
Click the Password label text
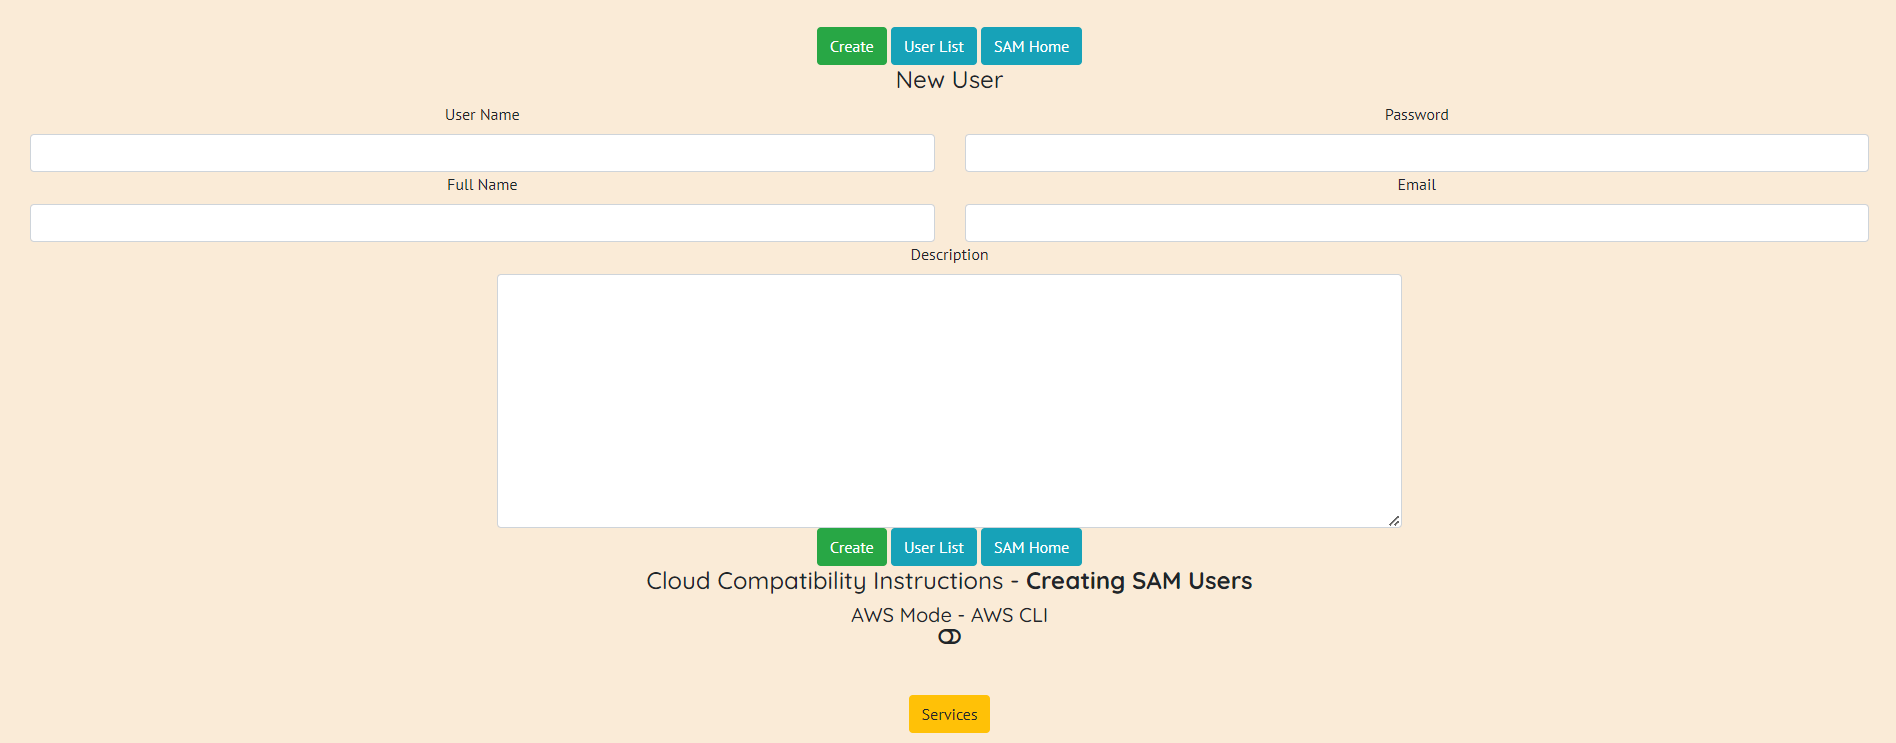[x=1416, y=115]
